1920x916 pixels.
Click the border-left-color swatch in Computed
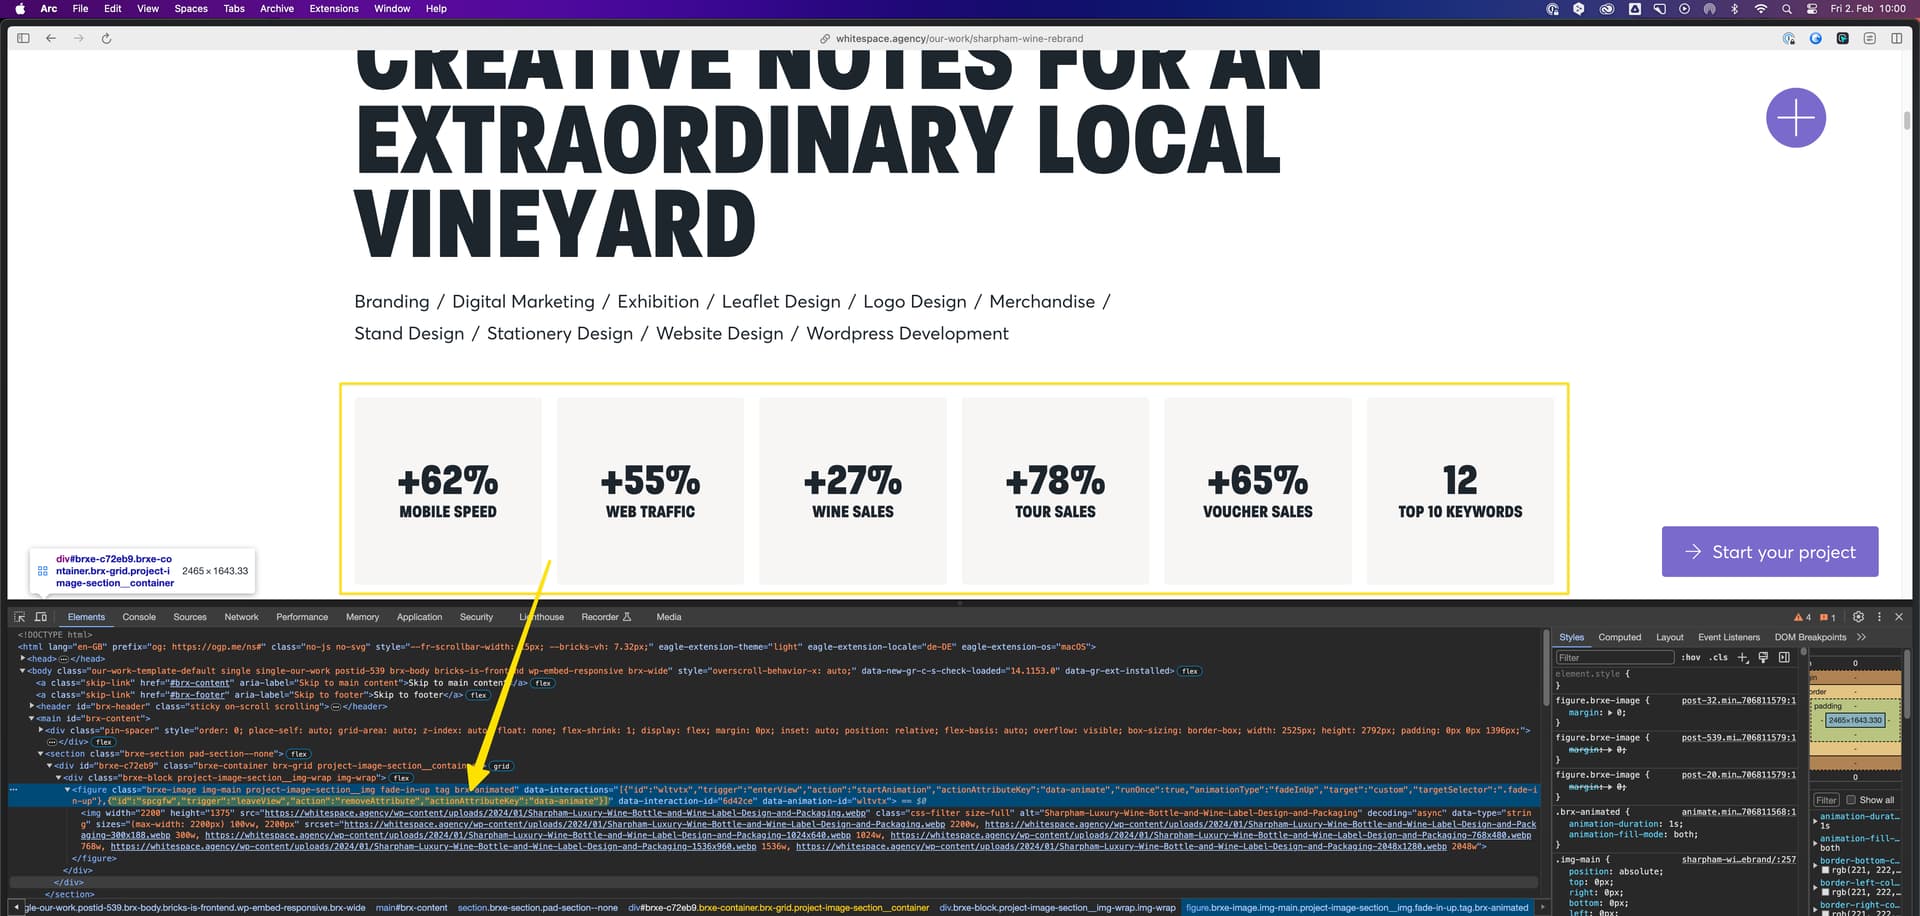click(x=1825, y=893)
